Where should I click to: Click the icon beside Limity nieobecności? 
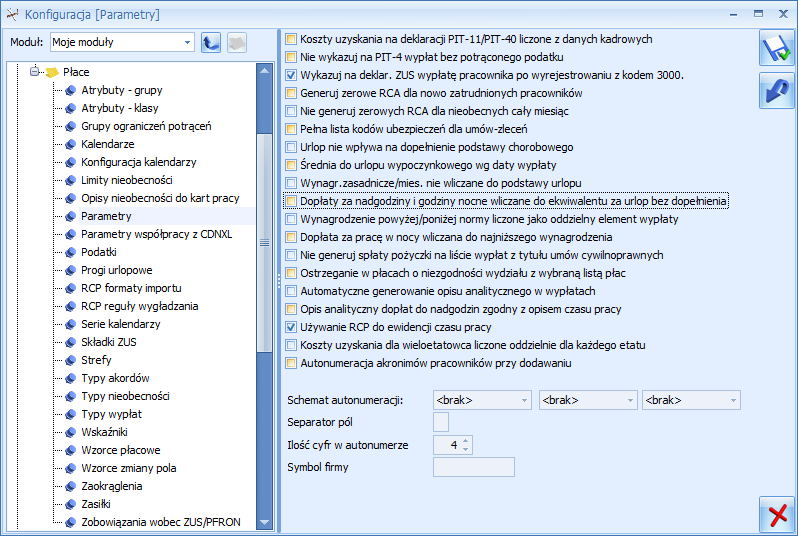coord(71,181)
